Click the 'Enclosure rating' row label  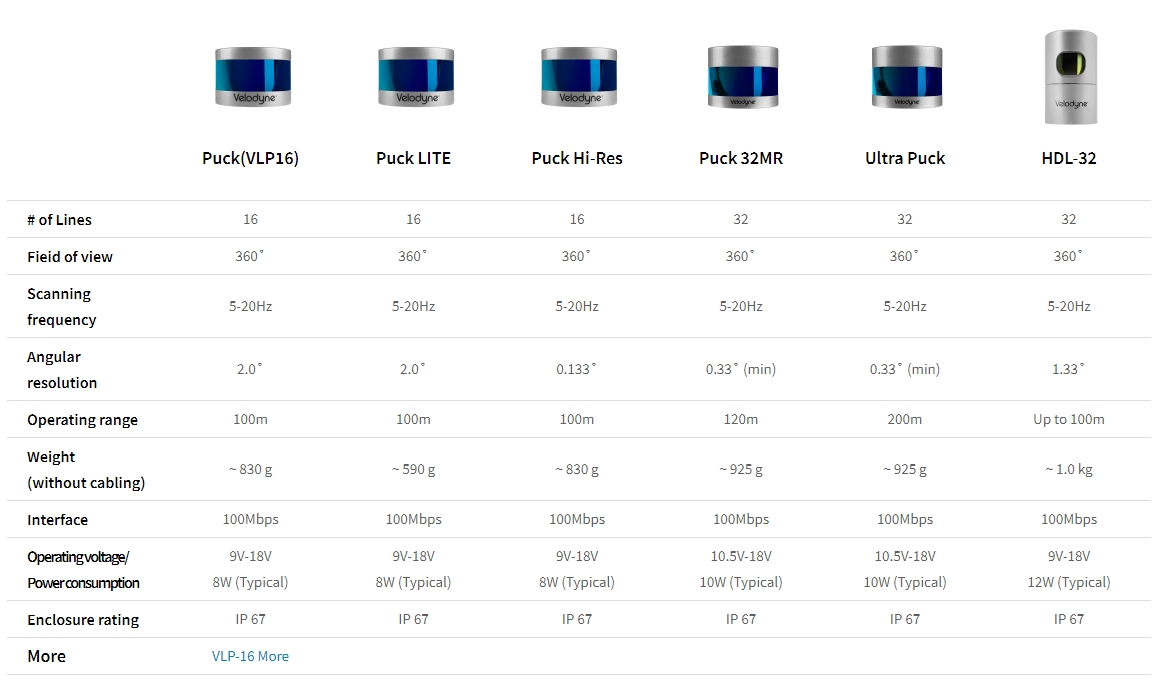[x=83, y=620]
